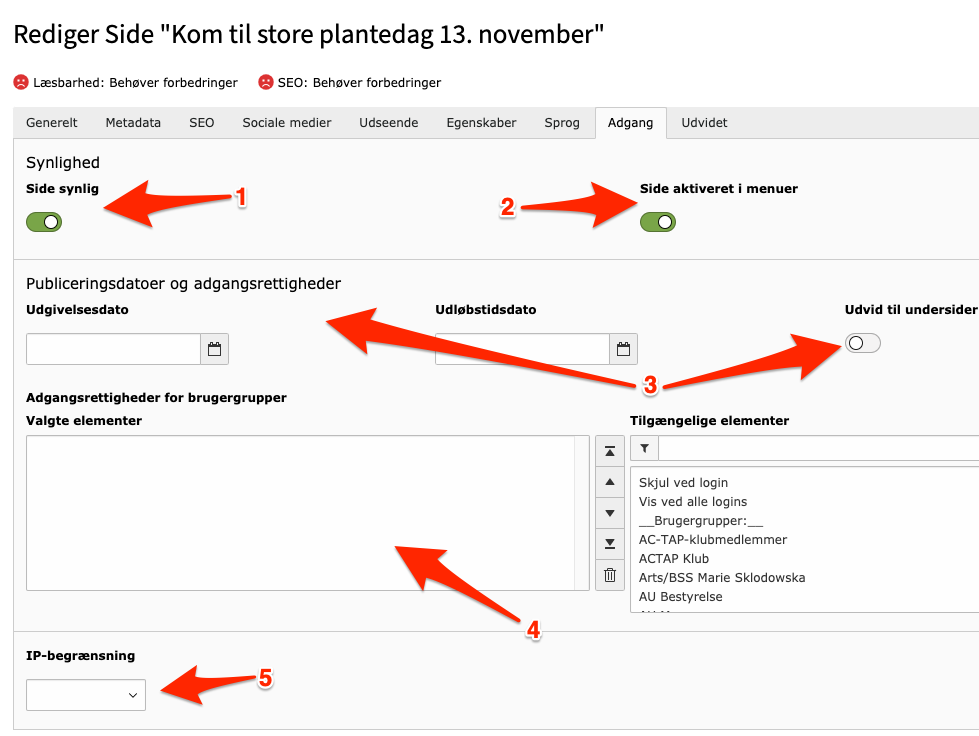The height and width of the screenshot is (736, 979).
Task: Move selected item down one step
Action: pos(610,513)
